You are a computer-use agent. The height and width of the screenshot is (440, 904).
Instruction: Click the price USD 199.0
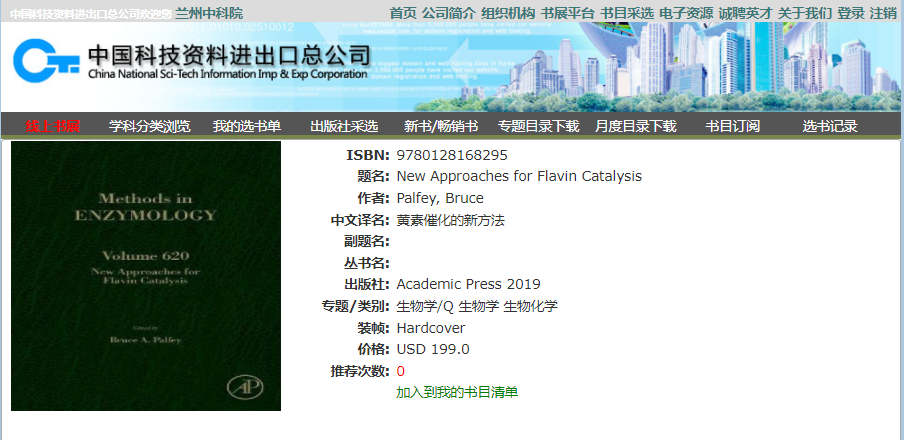click(x=433, y=349)
